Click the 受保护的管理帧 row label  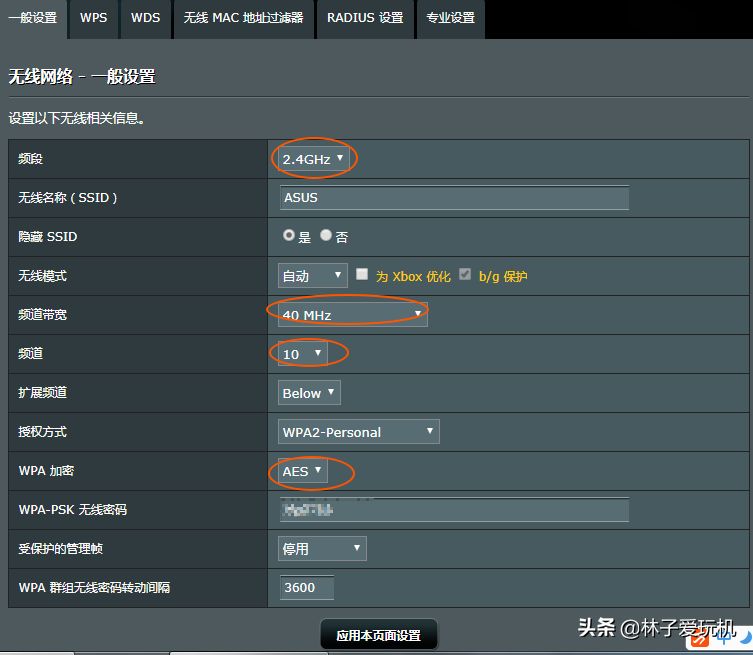point(61,549)
